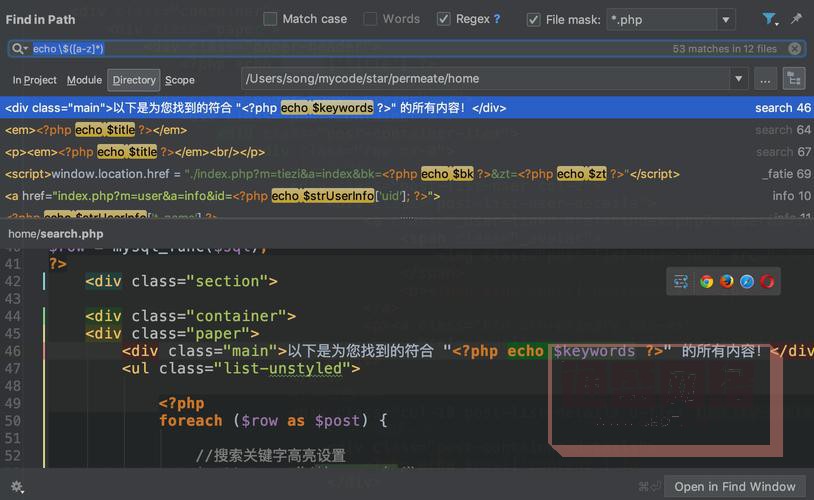Browse for directory with ellipsis button
Screen dimensions: 814x500
tap(765, 79)
